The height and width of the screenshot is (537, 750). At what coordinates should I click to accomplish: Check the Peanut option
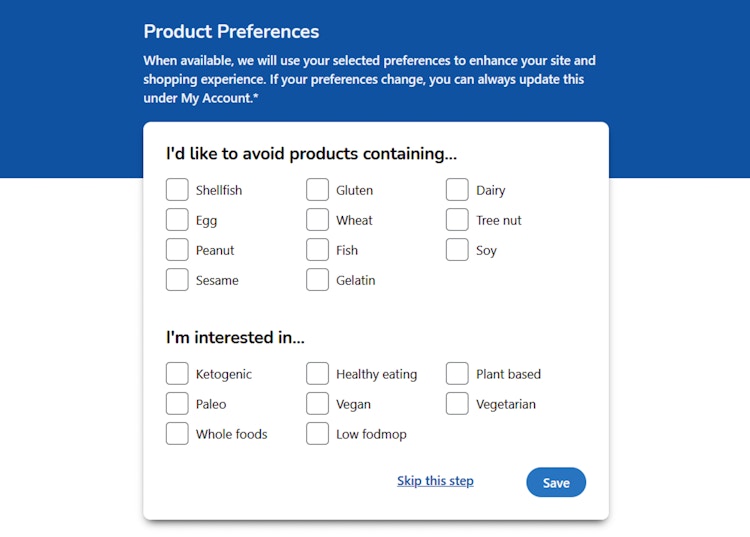pyautogui.click(x=177, y=250)
